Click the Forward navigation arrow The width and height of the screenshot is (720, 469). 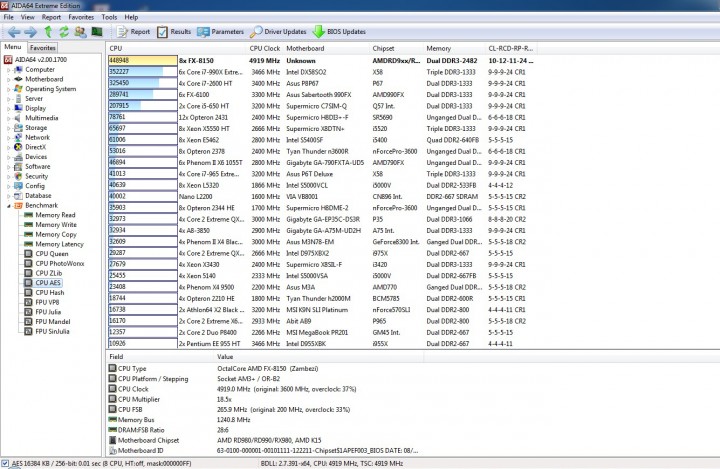(x=31, y=32)
